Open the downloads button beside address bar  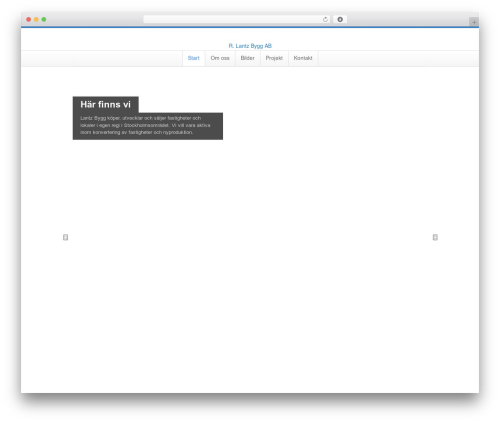[340, 20]
